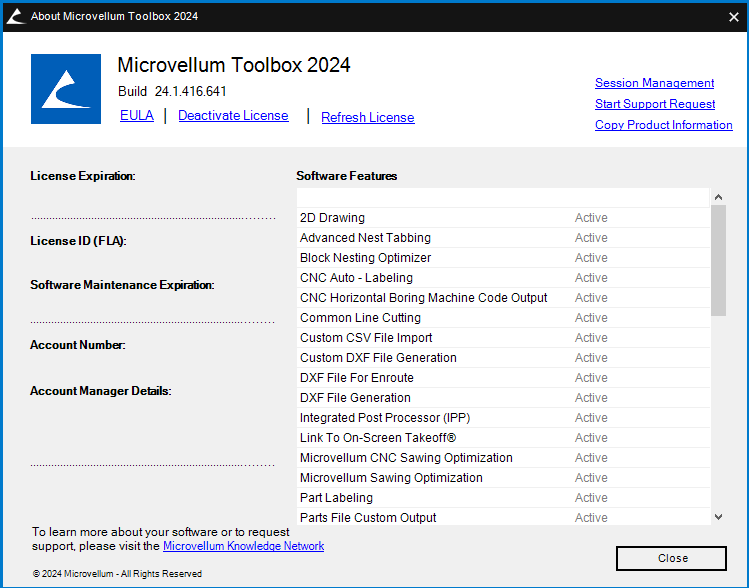This screenshot has height=588, width=749.
Task: Click the Account Manager Details label
Action: 101,391
